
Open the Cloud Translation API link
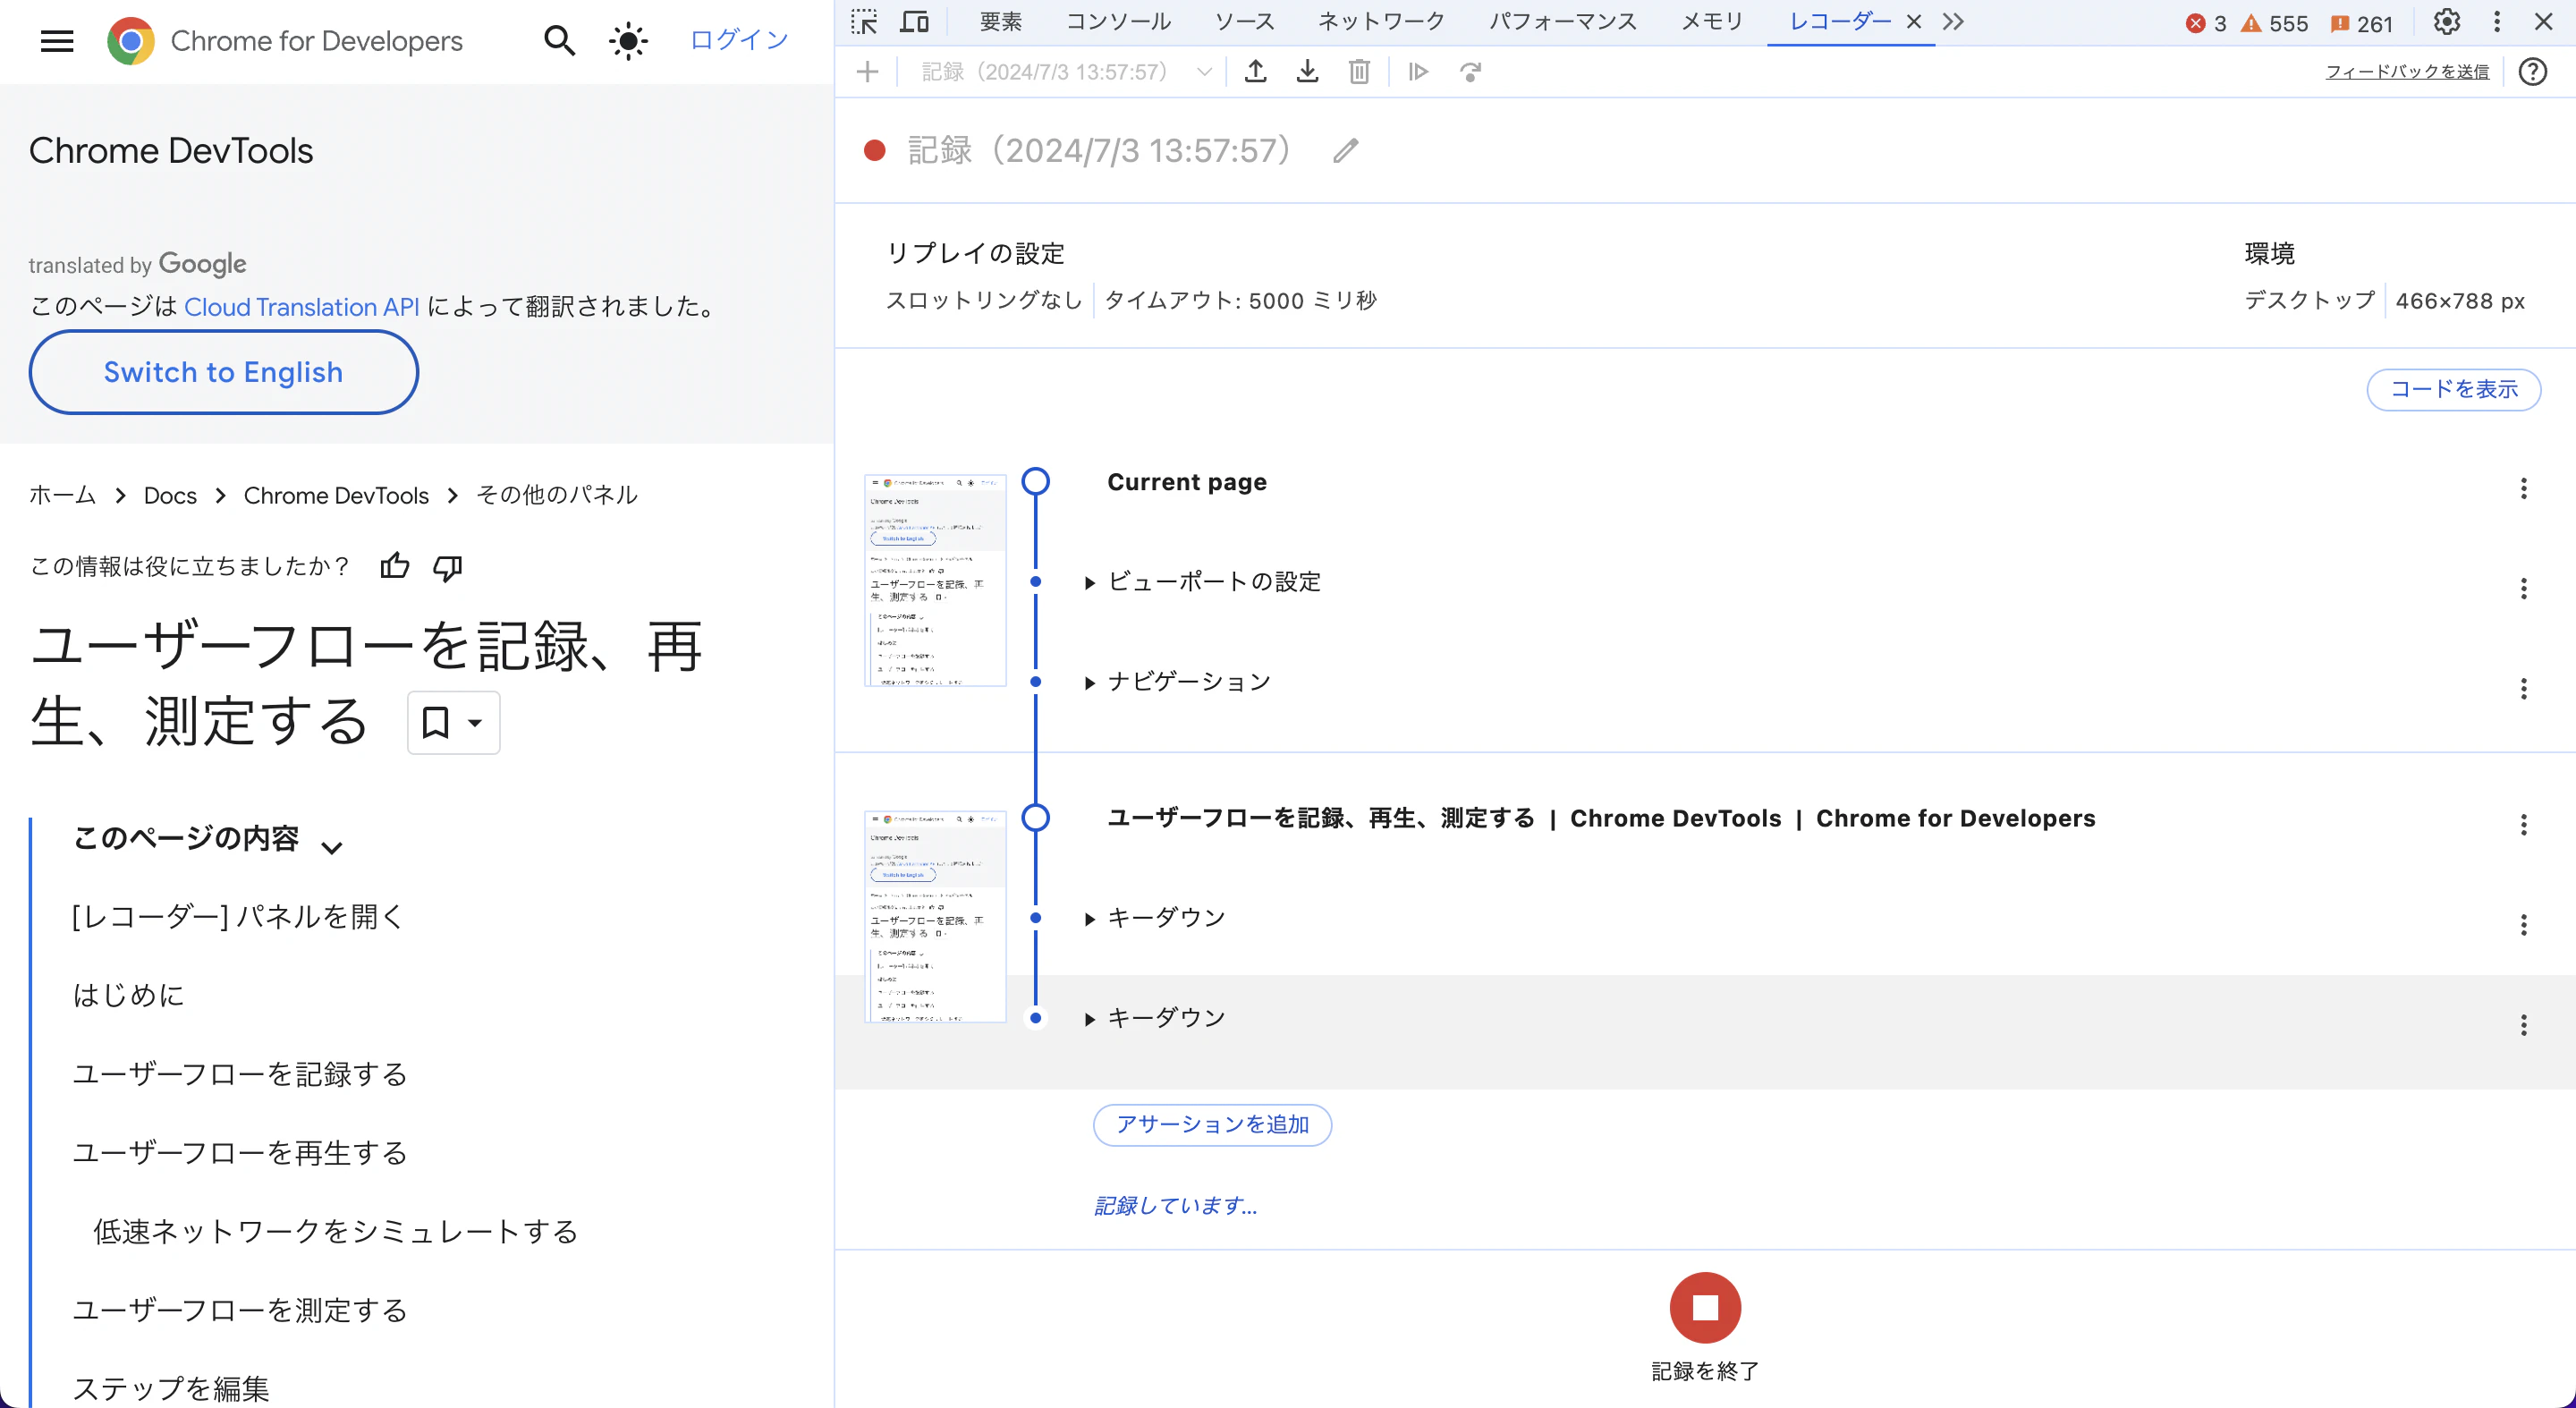coord(302,306)
